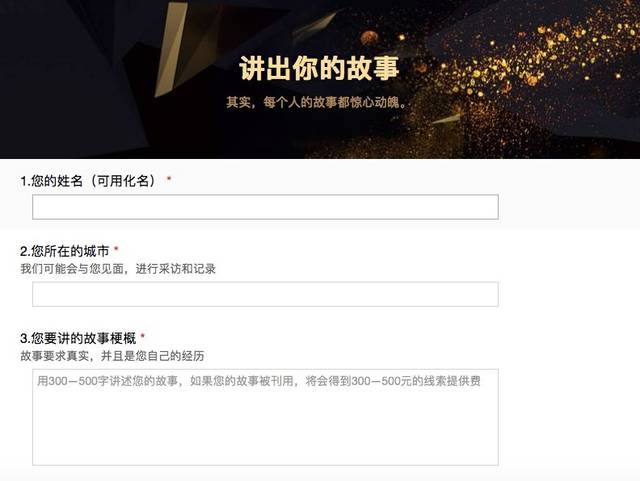The width and height of the screenshot is (640, 481).
Task: Click the subtitle 其实，每个人的故事都惊心动魄
Action: (x=317, y=102)
